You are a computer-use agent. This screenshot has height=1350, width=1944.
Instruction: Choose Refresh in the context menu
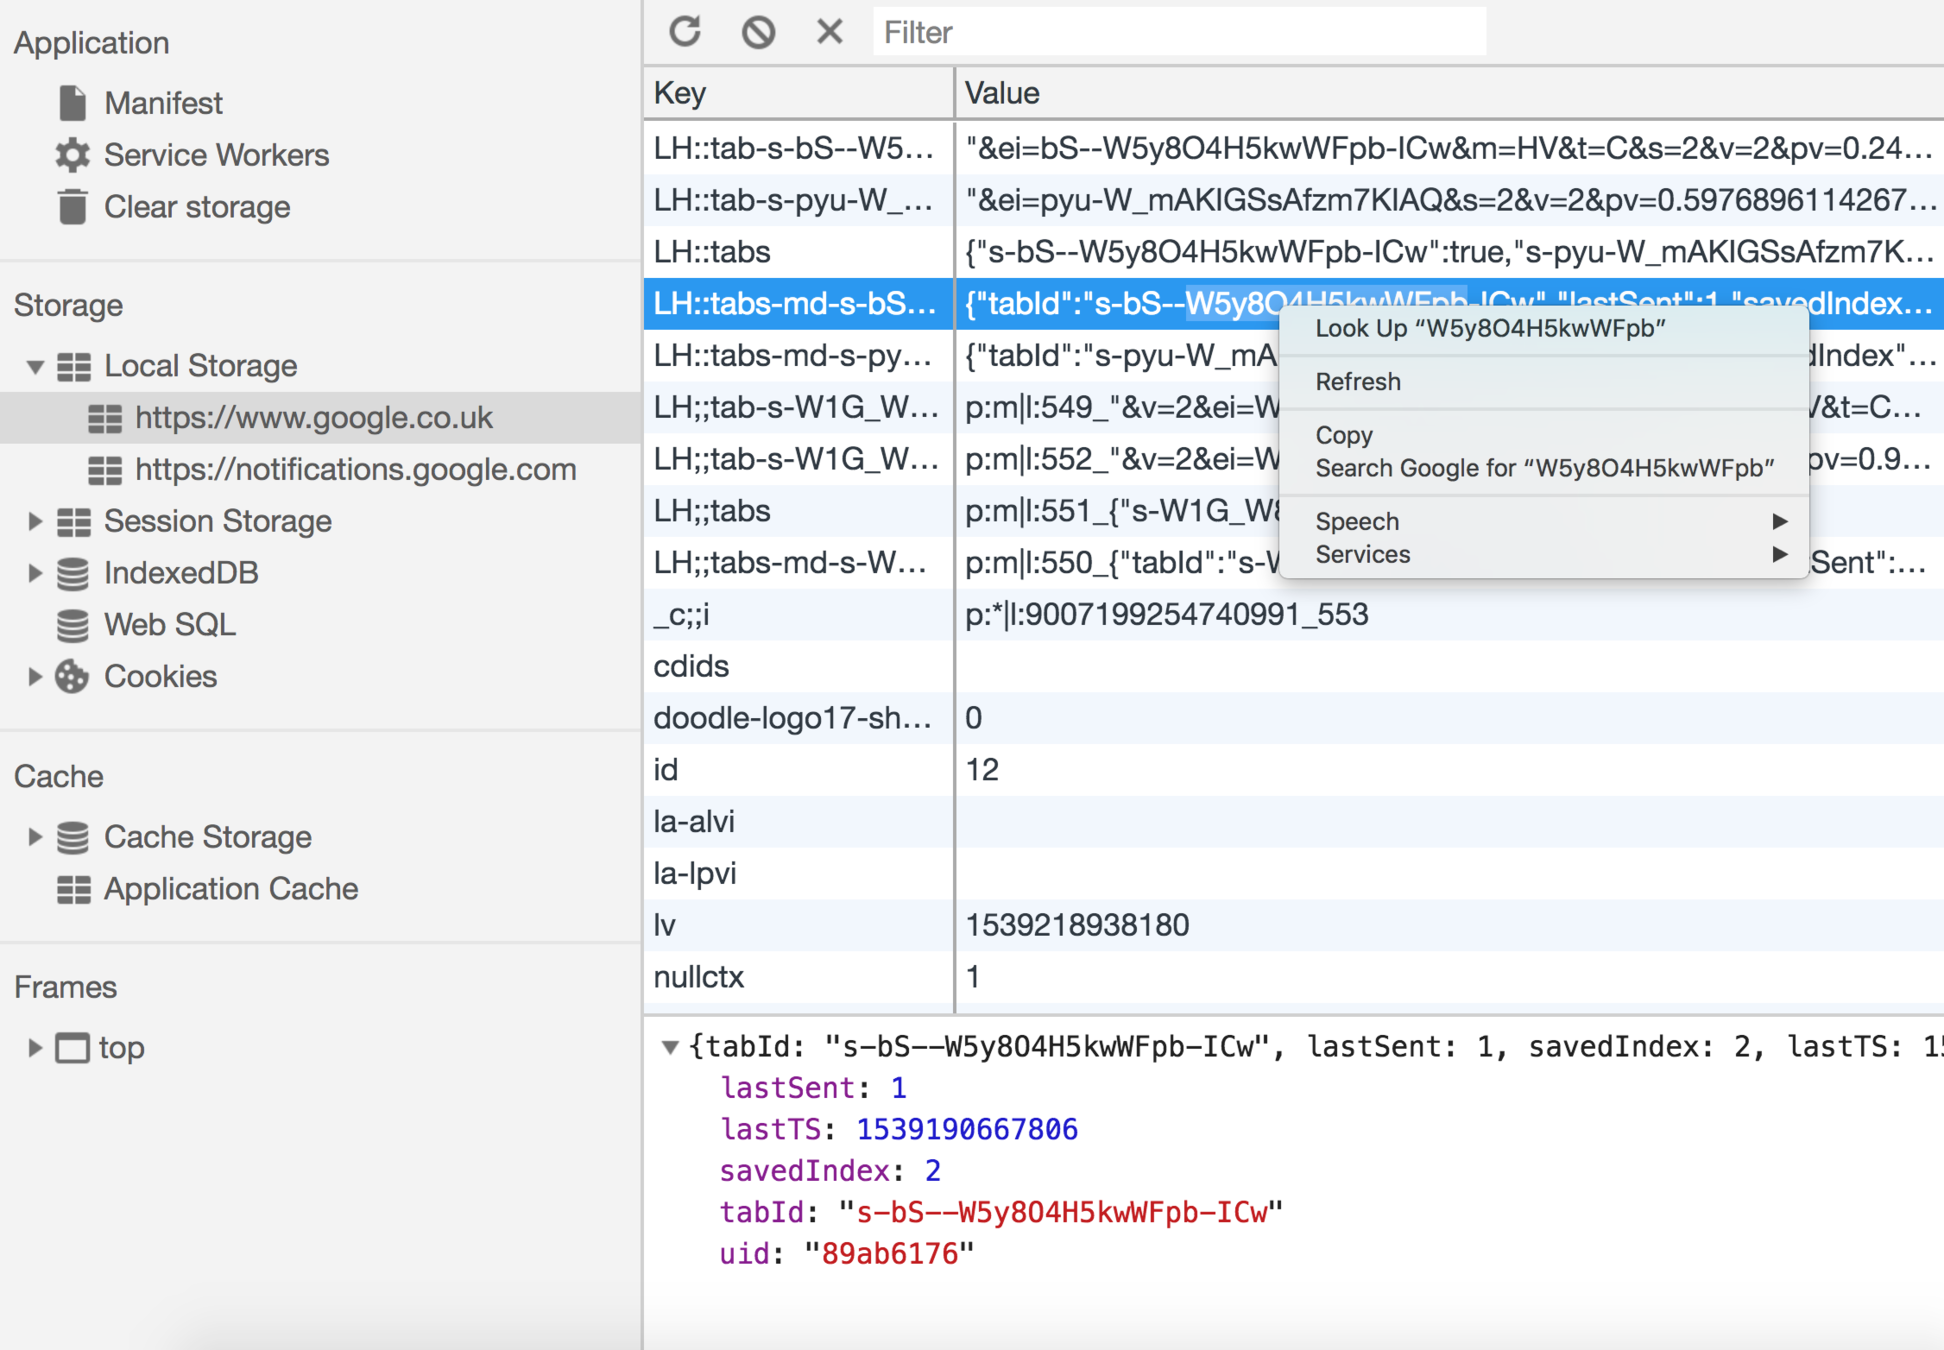click(x=1357, y=382)
